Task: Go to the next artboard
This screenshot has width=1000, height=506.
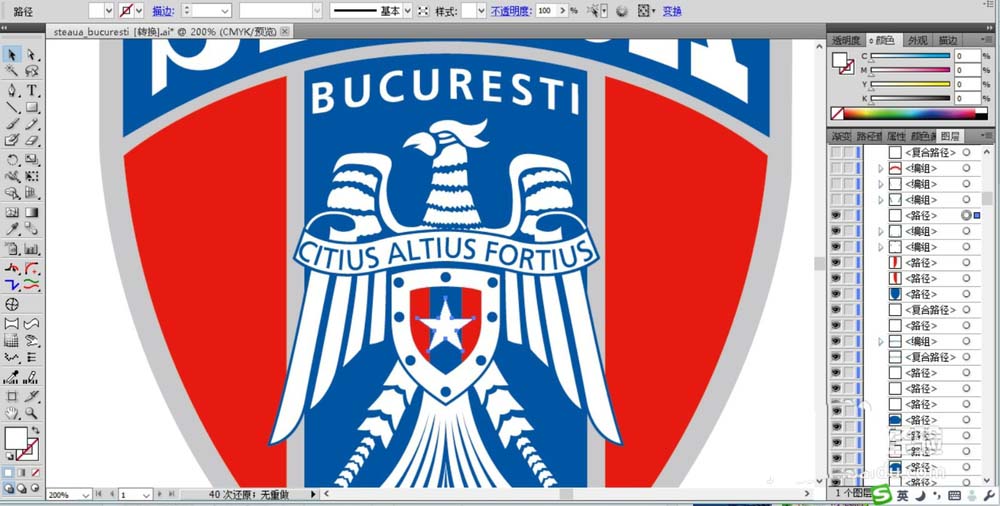Action: [x=159, y=495]
